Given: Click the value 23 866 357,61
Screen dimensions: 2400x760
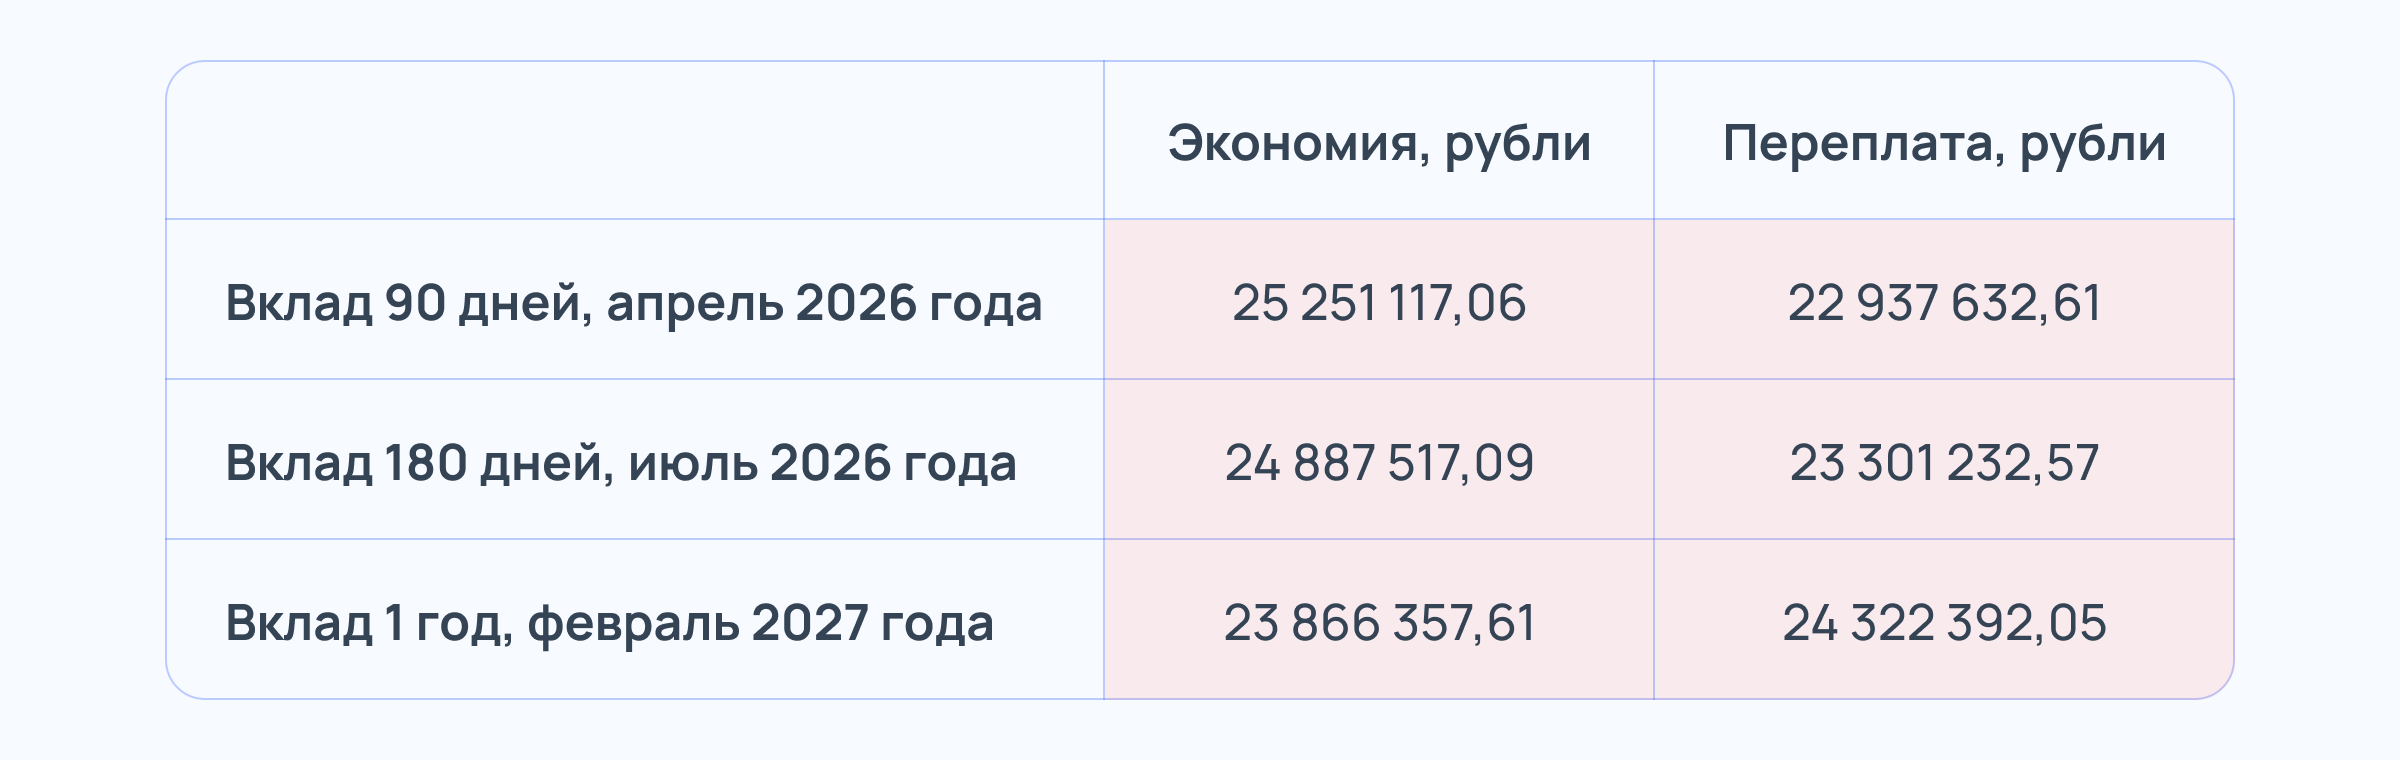Looking at the screenshot, I should click(x=1378, y=622).
